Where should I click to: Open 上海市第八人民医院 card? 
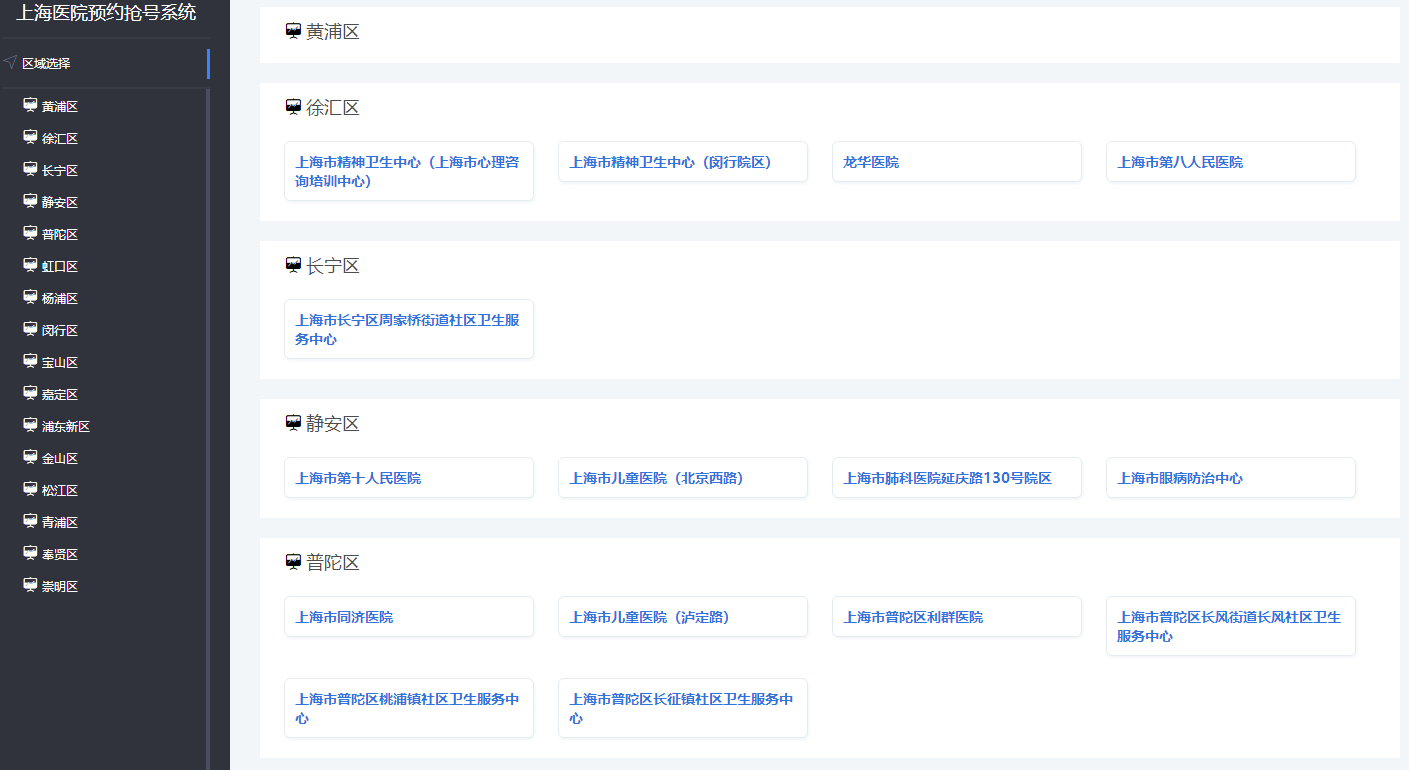tap(1230, 162)
